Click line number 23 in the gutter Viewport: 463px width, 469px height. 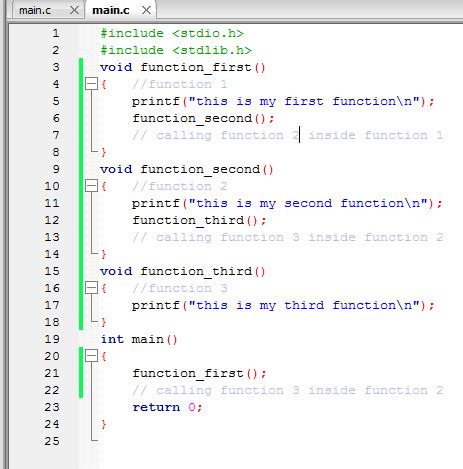52,407
